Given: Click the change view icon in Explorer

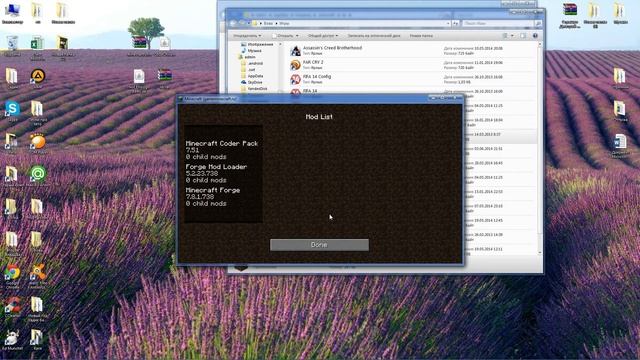Looking at the screenshot, I should pos(505,36).
